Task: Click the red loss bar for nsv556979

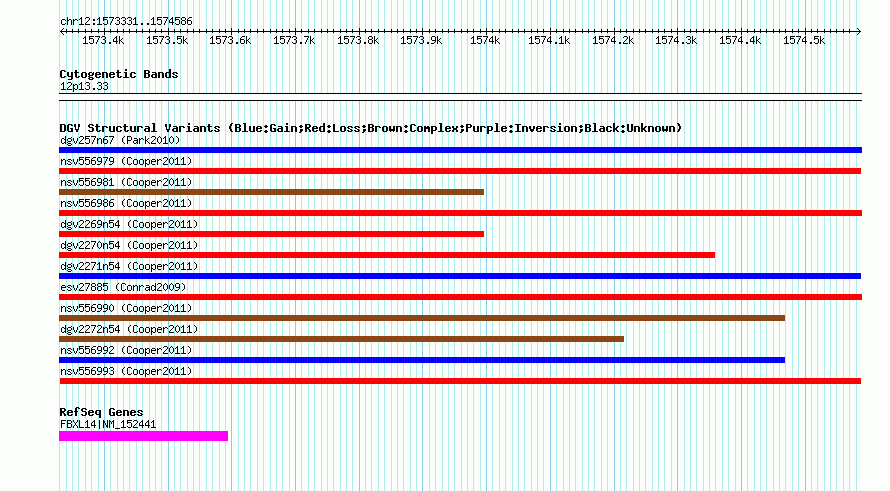Action: pos(460,171)
